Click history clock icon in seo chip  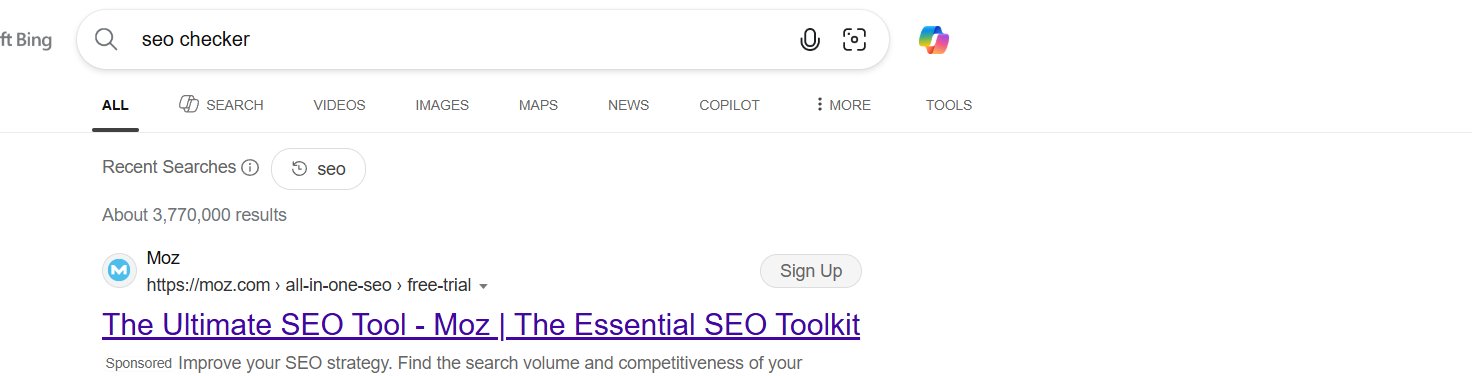click(299, 169)
